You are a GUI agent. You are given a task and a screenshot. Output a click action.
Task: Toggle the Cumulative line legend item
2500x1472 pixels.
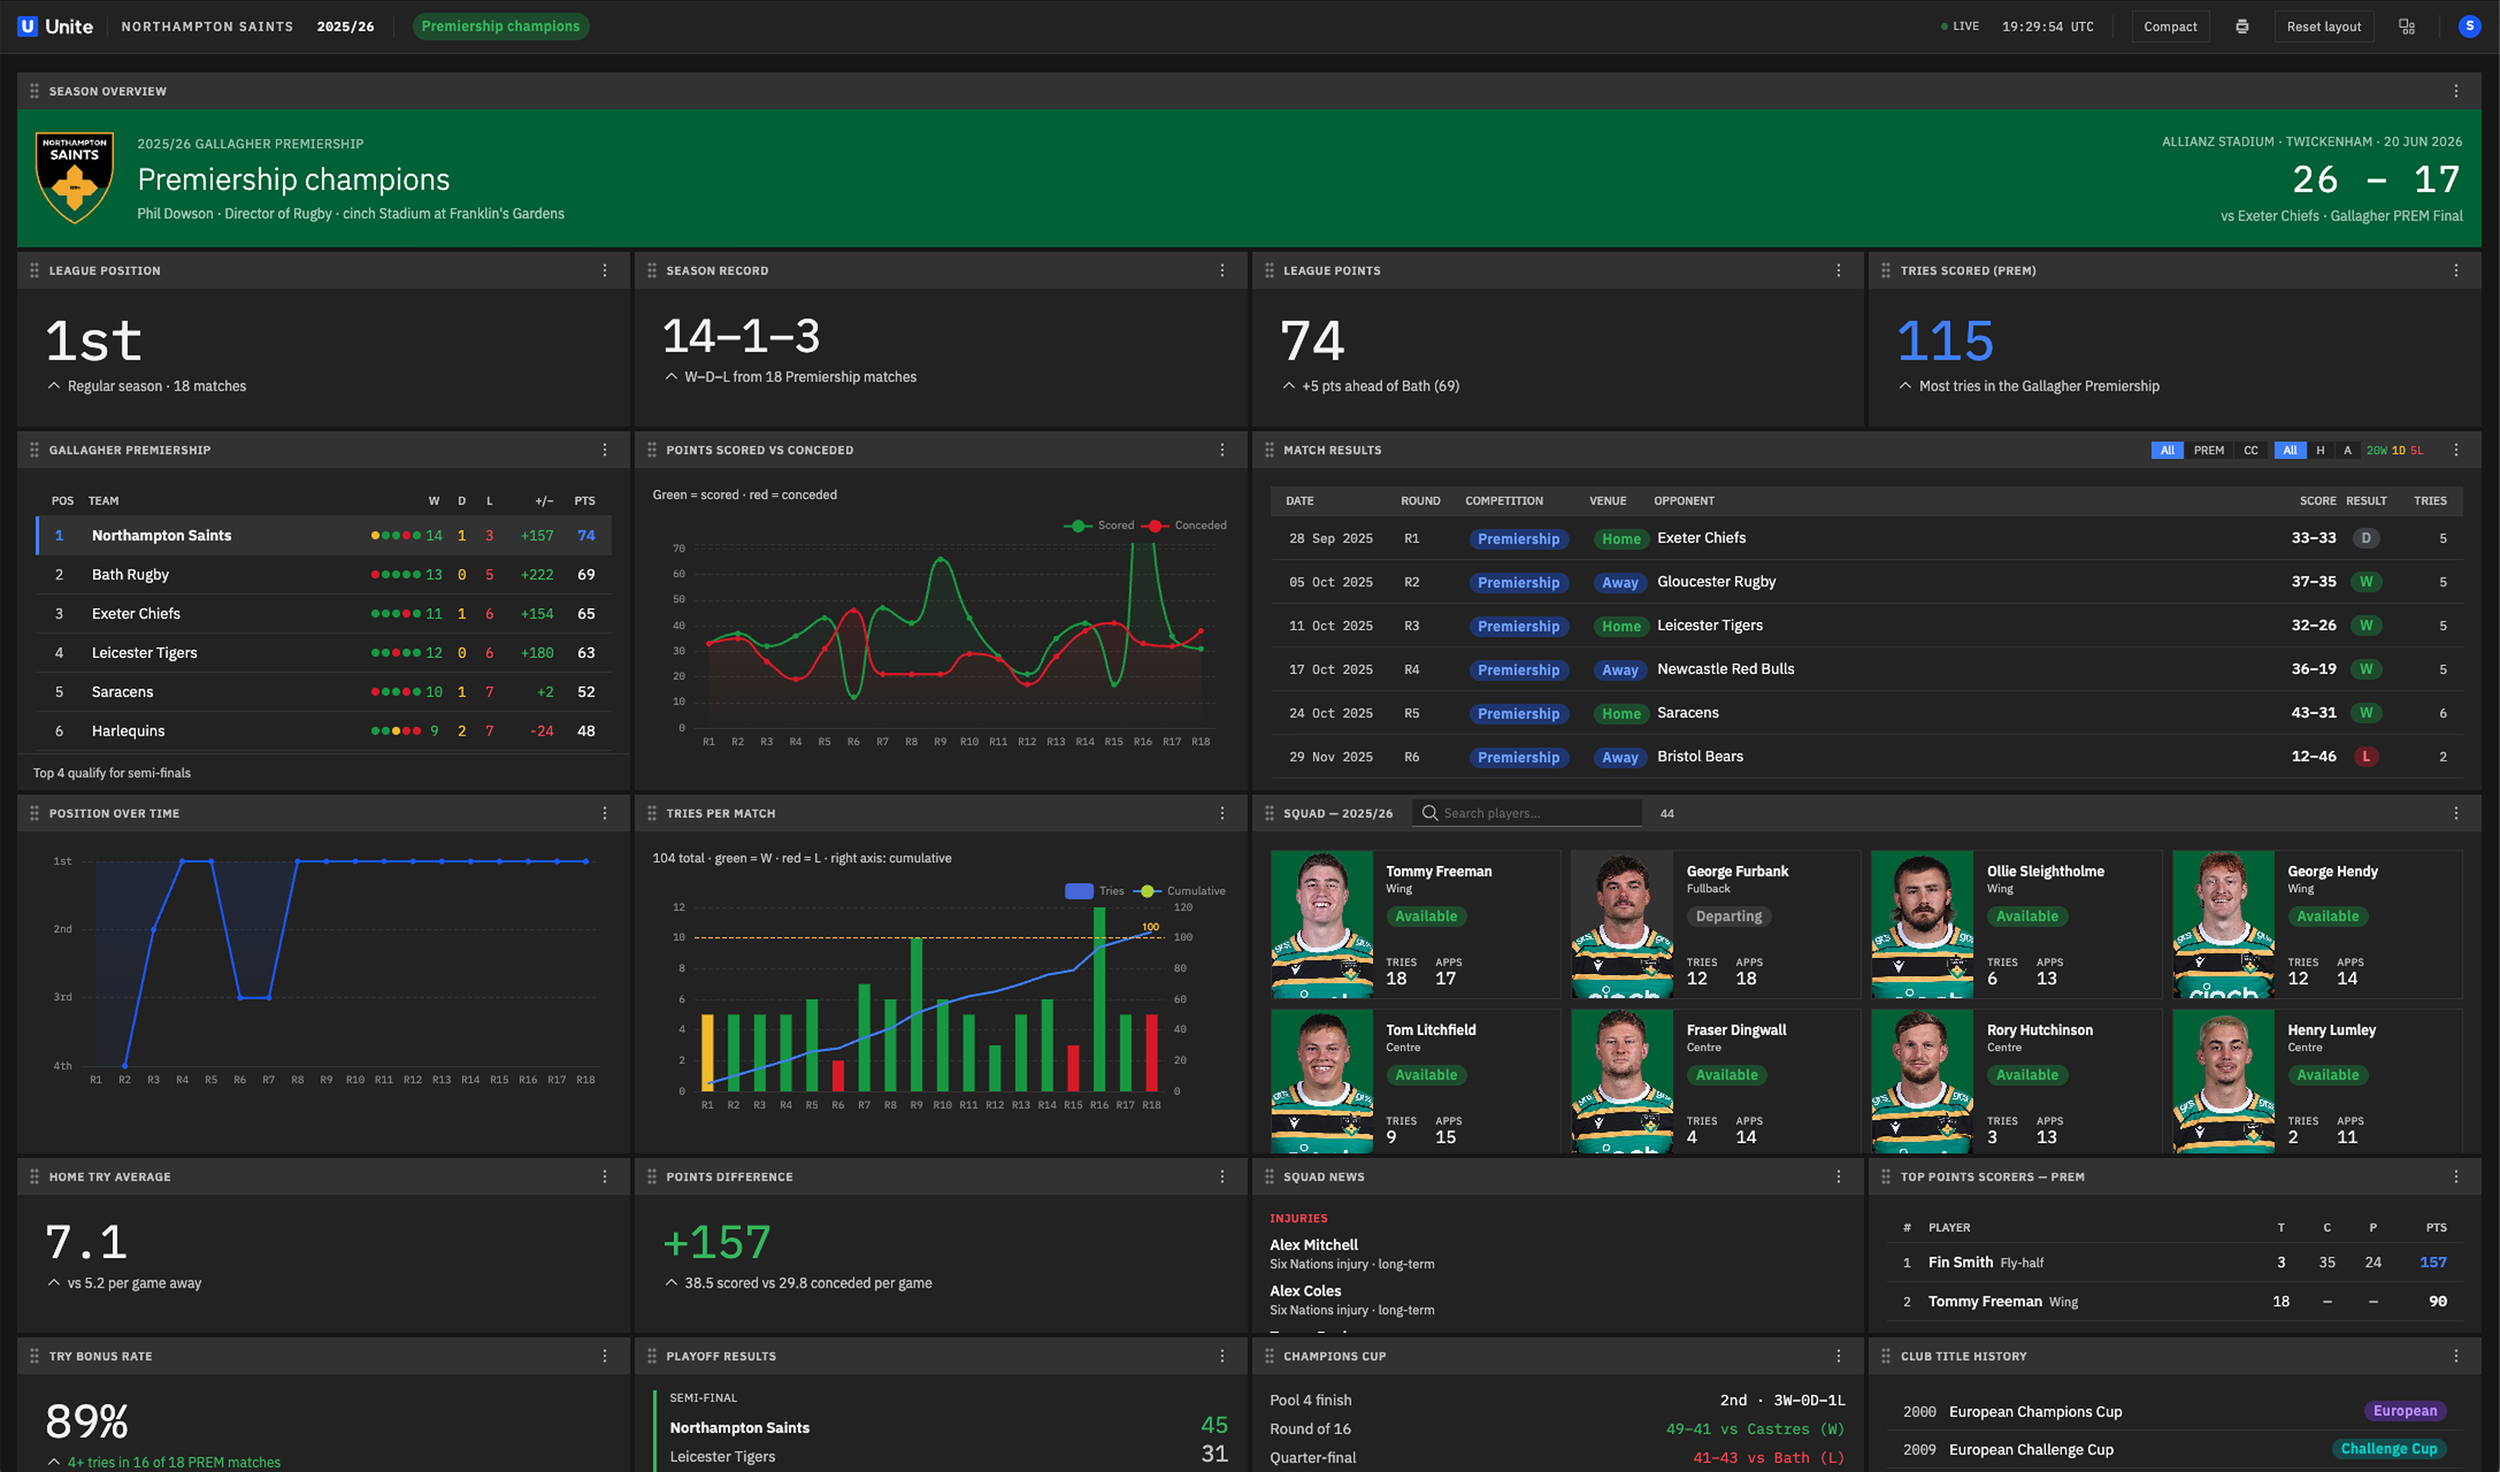pyautogui.click(x=1180, y=891)
